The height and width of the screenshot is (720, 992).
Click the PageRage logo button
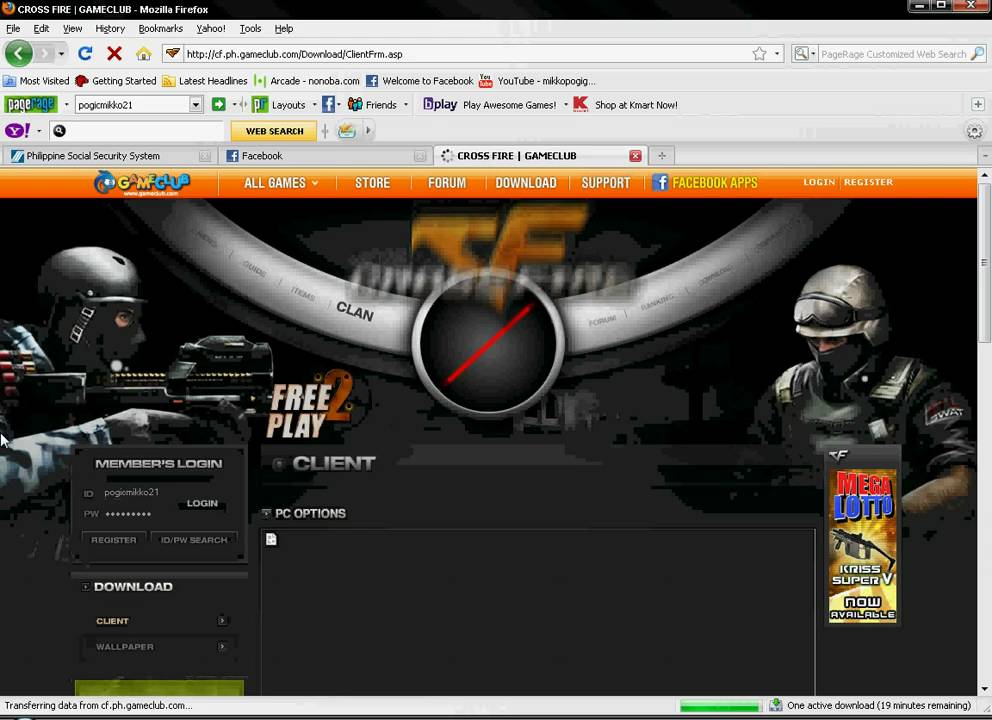(x=30, y=104)
